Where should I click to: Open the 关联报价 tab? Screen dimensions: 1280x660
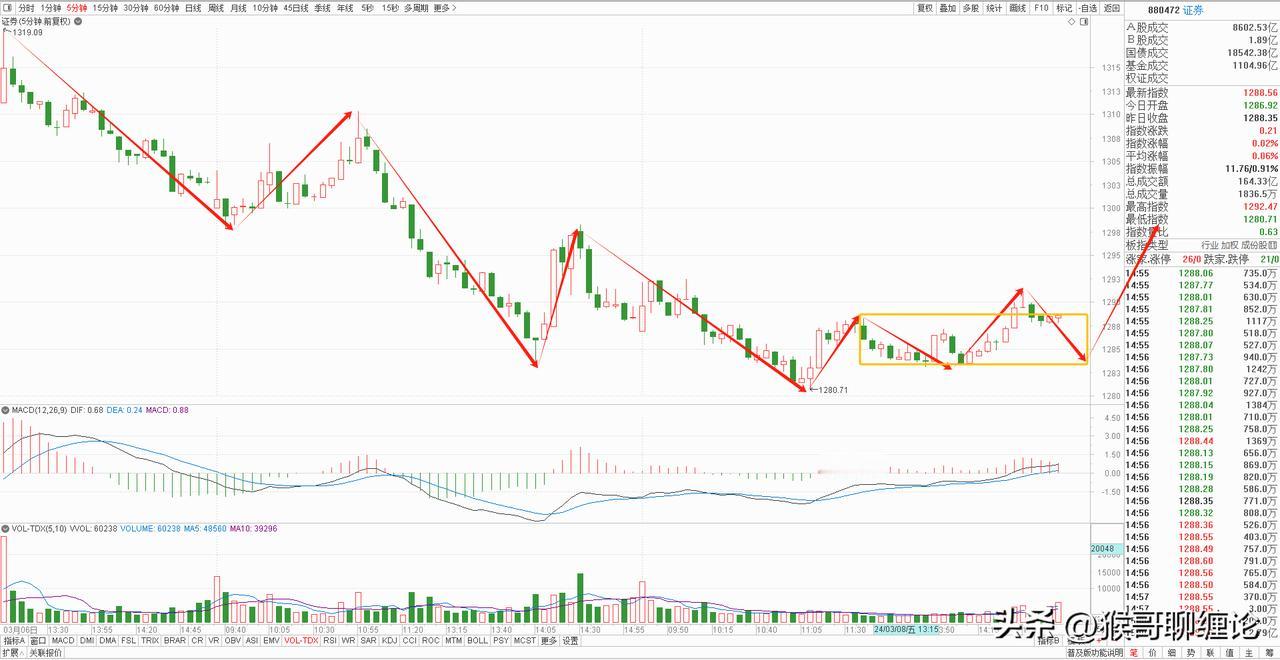[45, 653]
